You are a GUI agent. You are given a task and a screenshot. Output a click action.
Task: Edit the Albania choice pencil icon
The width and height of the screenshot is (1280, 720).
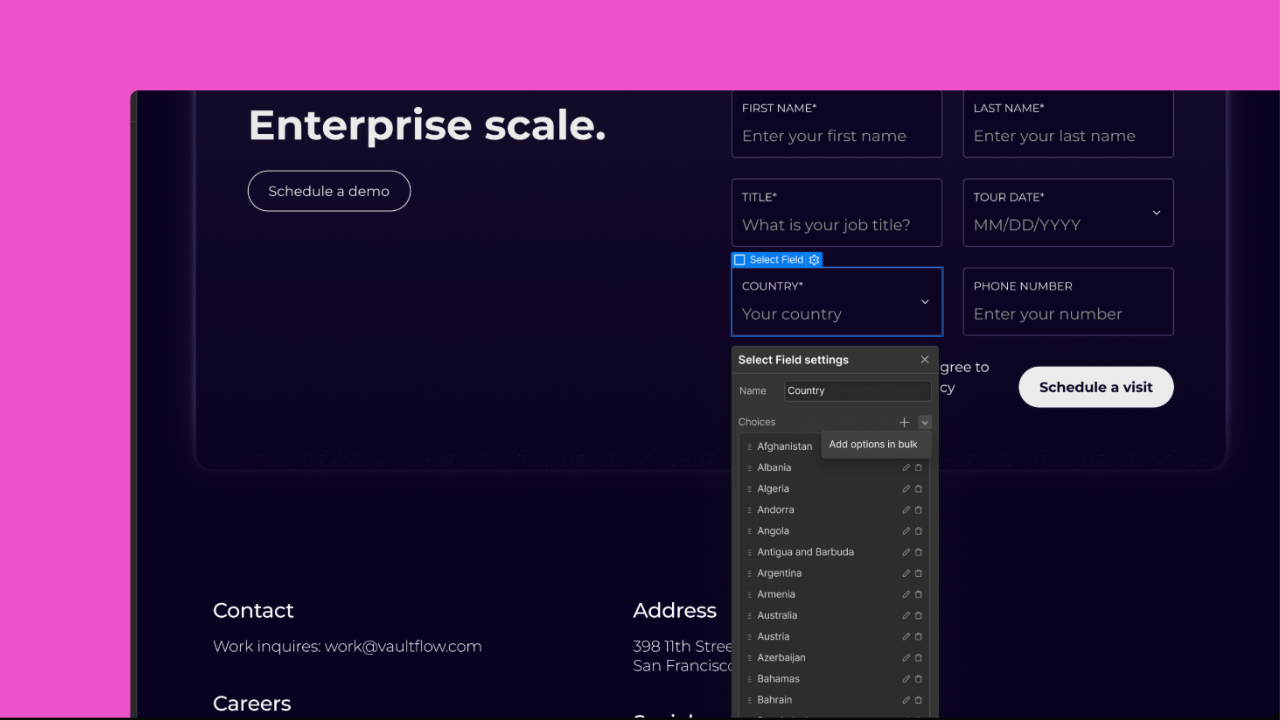[x=906, y=468]
